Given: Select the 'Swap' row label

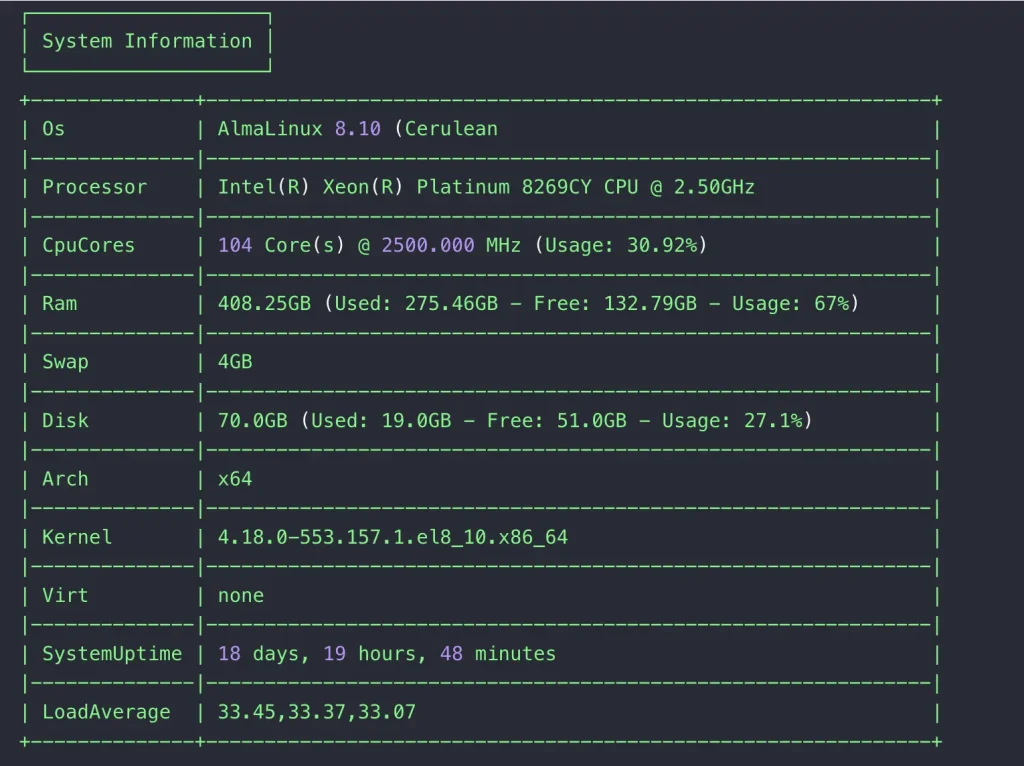Looking at the screenshot, I should point(65,362).
